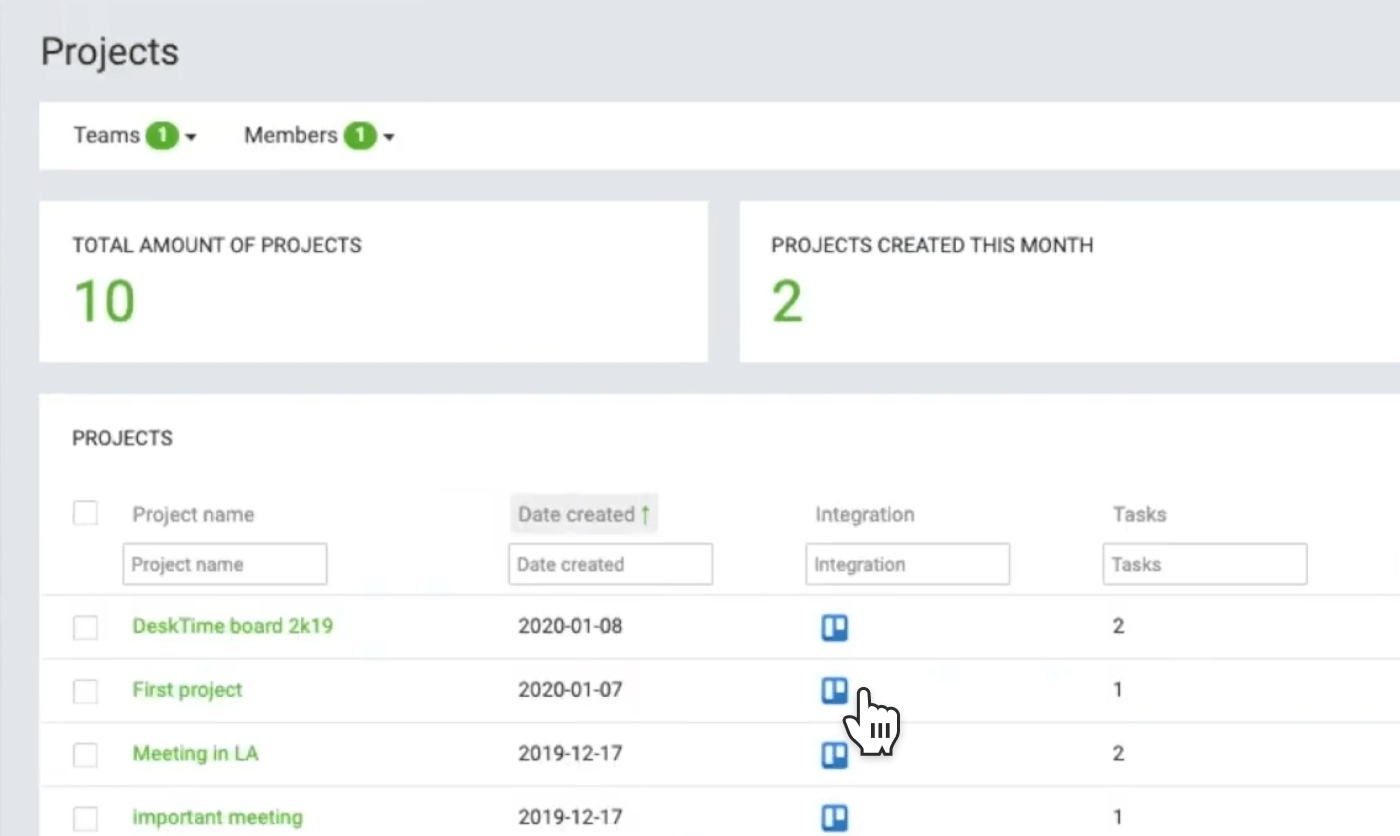This screenshot has width=1400, height=836.
Task: Tick the checkbox next to Meeting in LA
Action: [x=85, y=755]
